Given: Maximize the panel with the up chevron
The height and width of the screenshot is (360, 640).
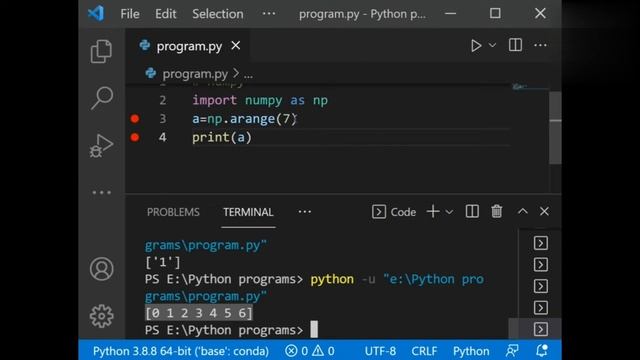Looking at the screenshot, I should pos(522,211).
